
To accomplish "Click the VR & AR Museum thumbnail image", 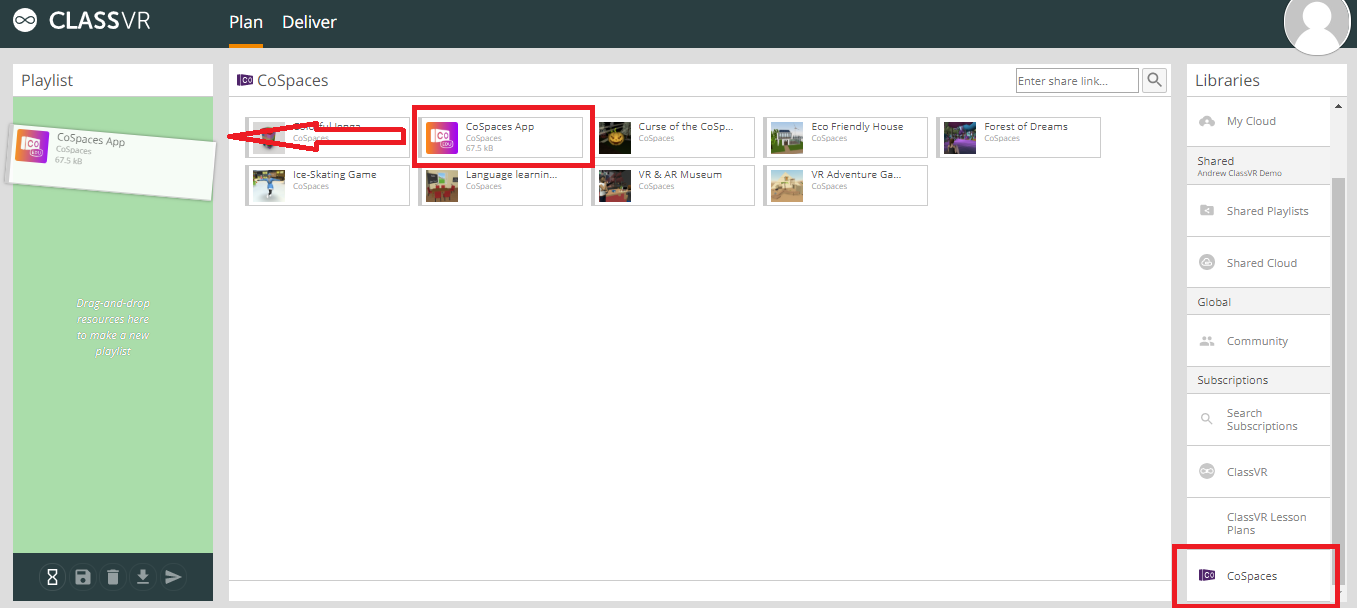I will click(615, 186).
